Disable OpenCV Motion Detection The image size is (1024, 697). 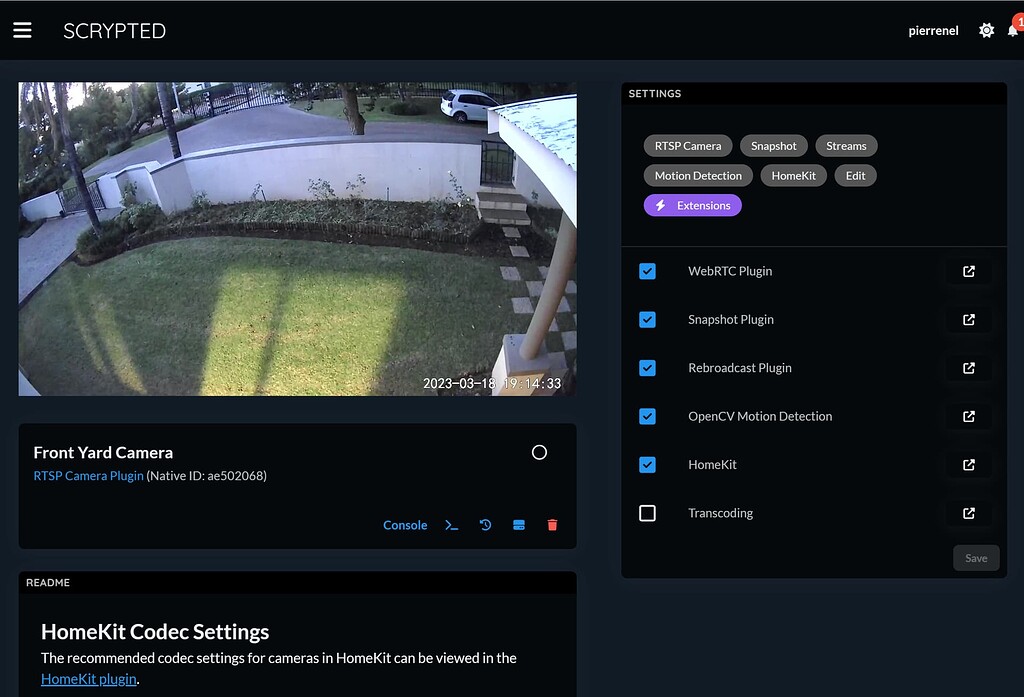point(647,416)
